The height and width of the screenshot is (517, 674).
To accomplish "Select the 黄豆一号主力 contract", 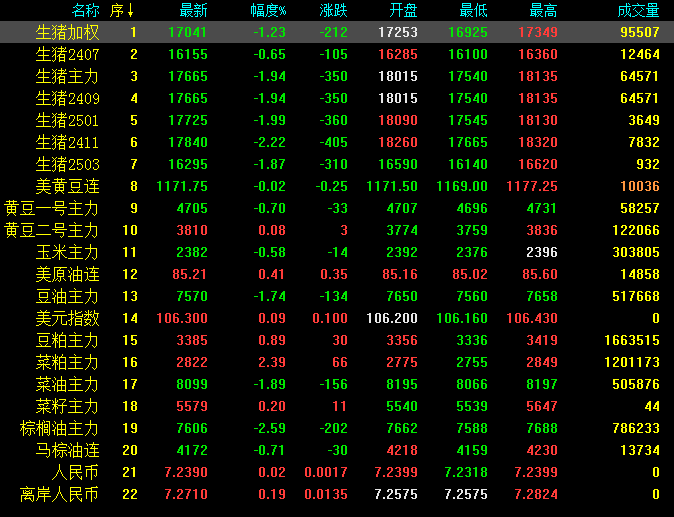I will click(x=52, y=208).
